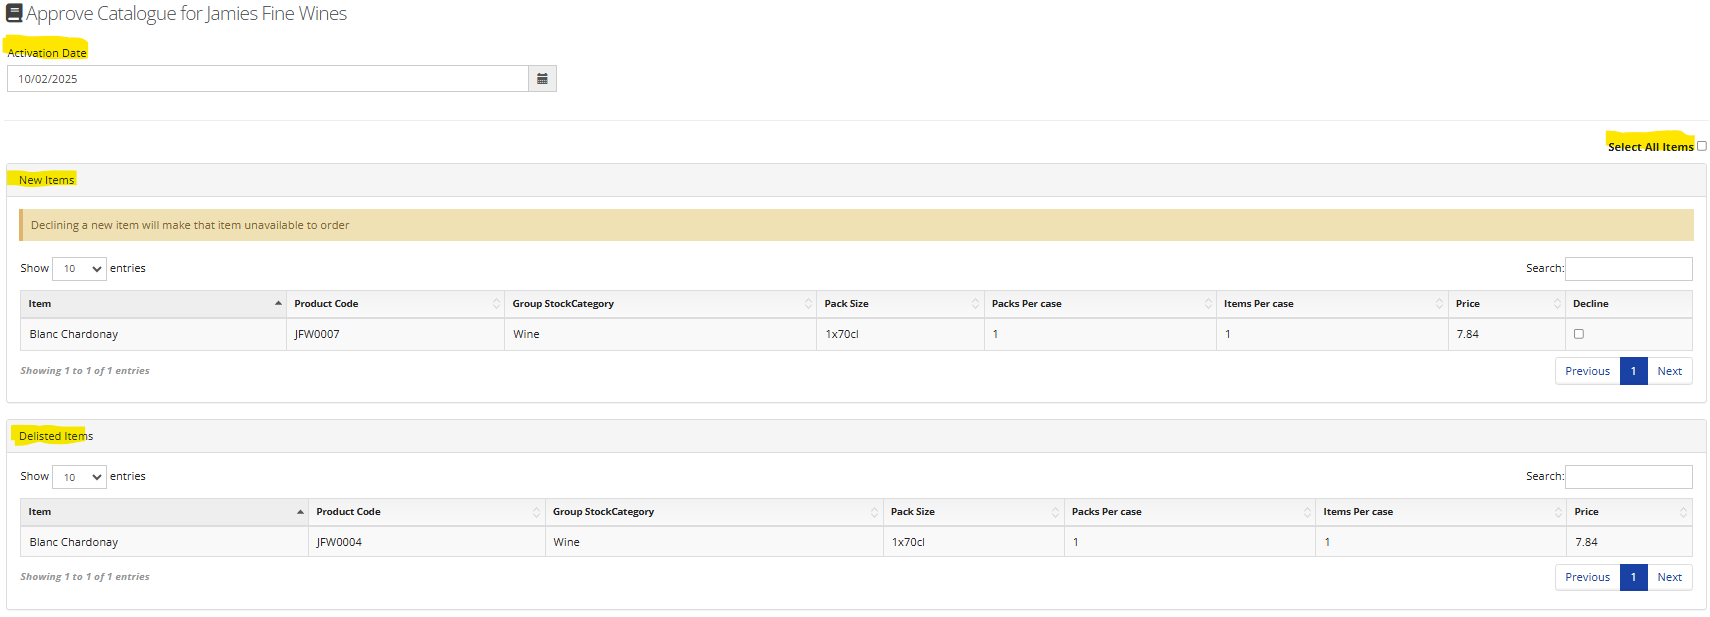Sort Delisted Items by Packs Per case
The image size is (1710, 617).
pos(1190,512)
